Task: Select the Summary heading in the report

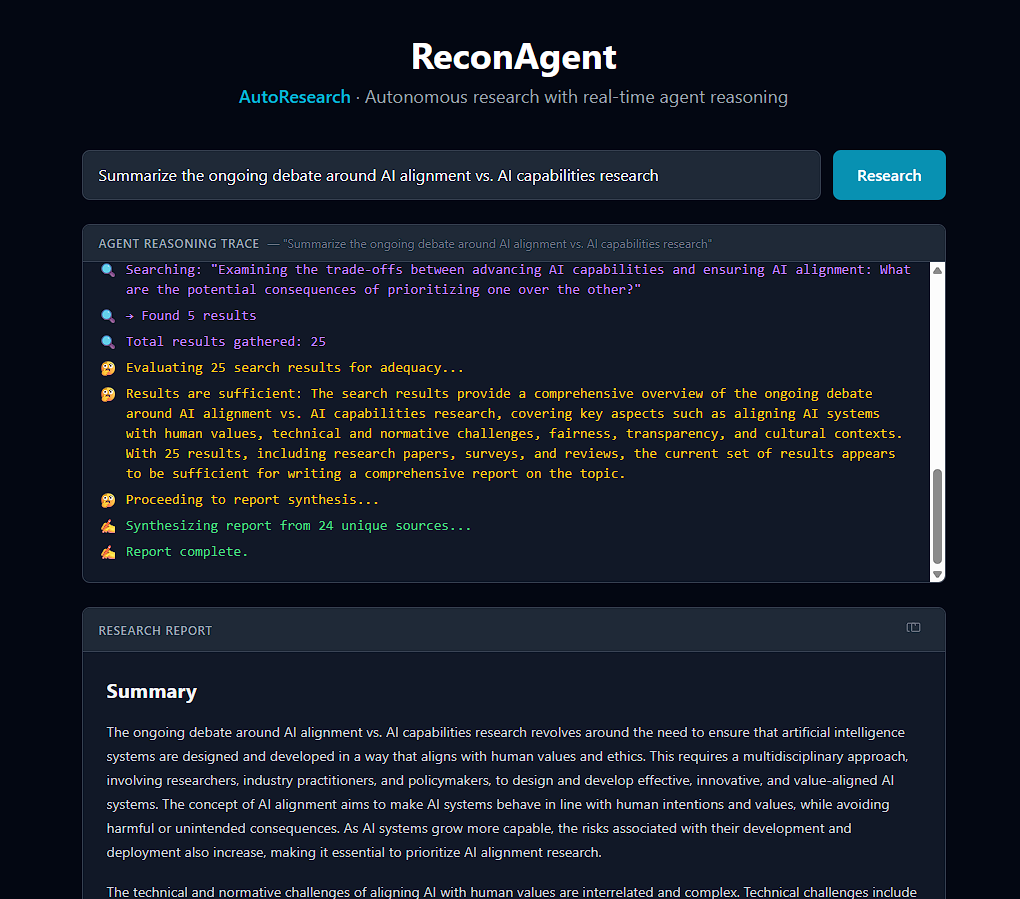Action: pyautogui.click(x=151, y=691)
